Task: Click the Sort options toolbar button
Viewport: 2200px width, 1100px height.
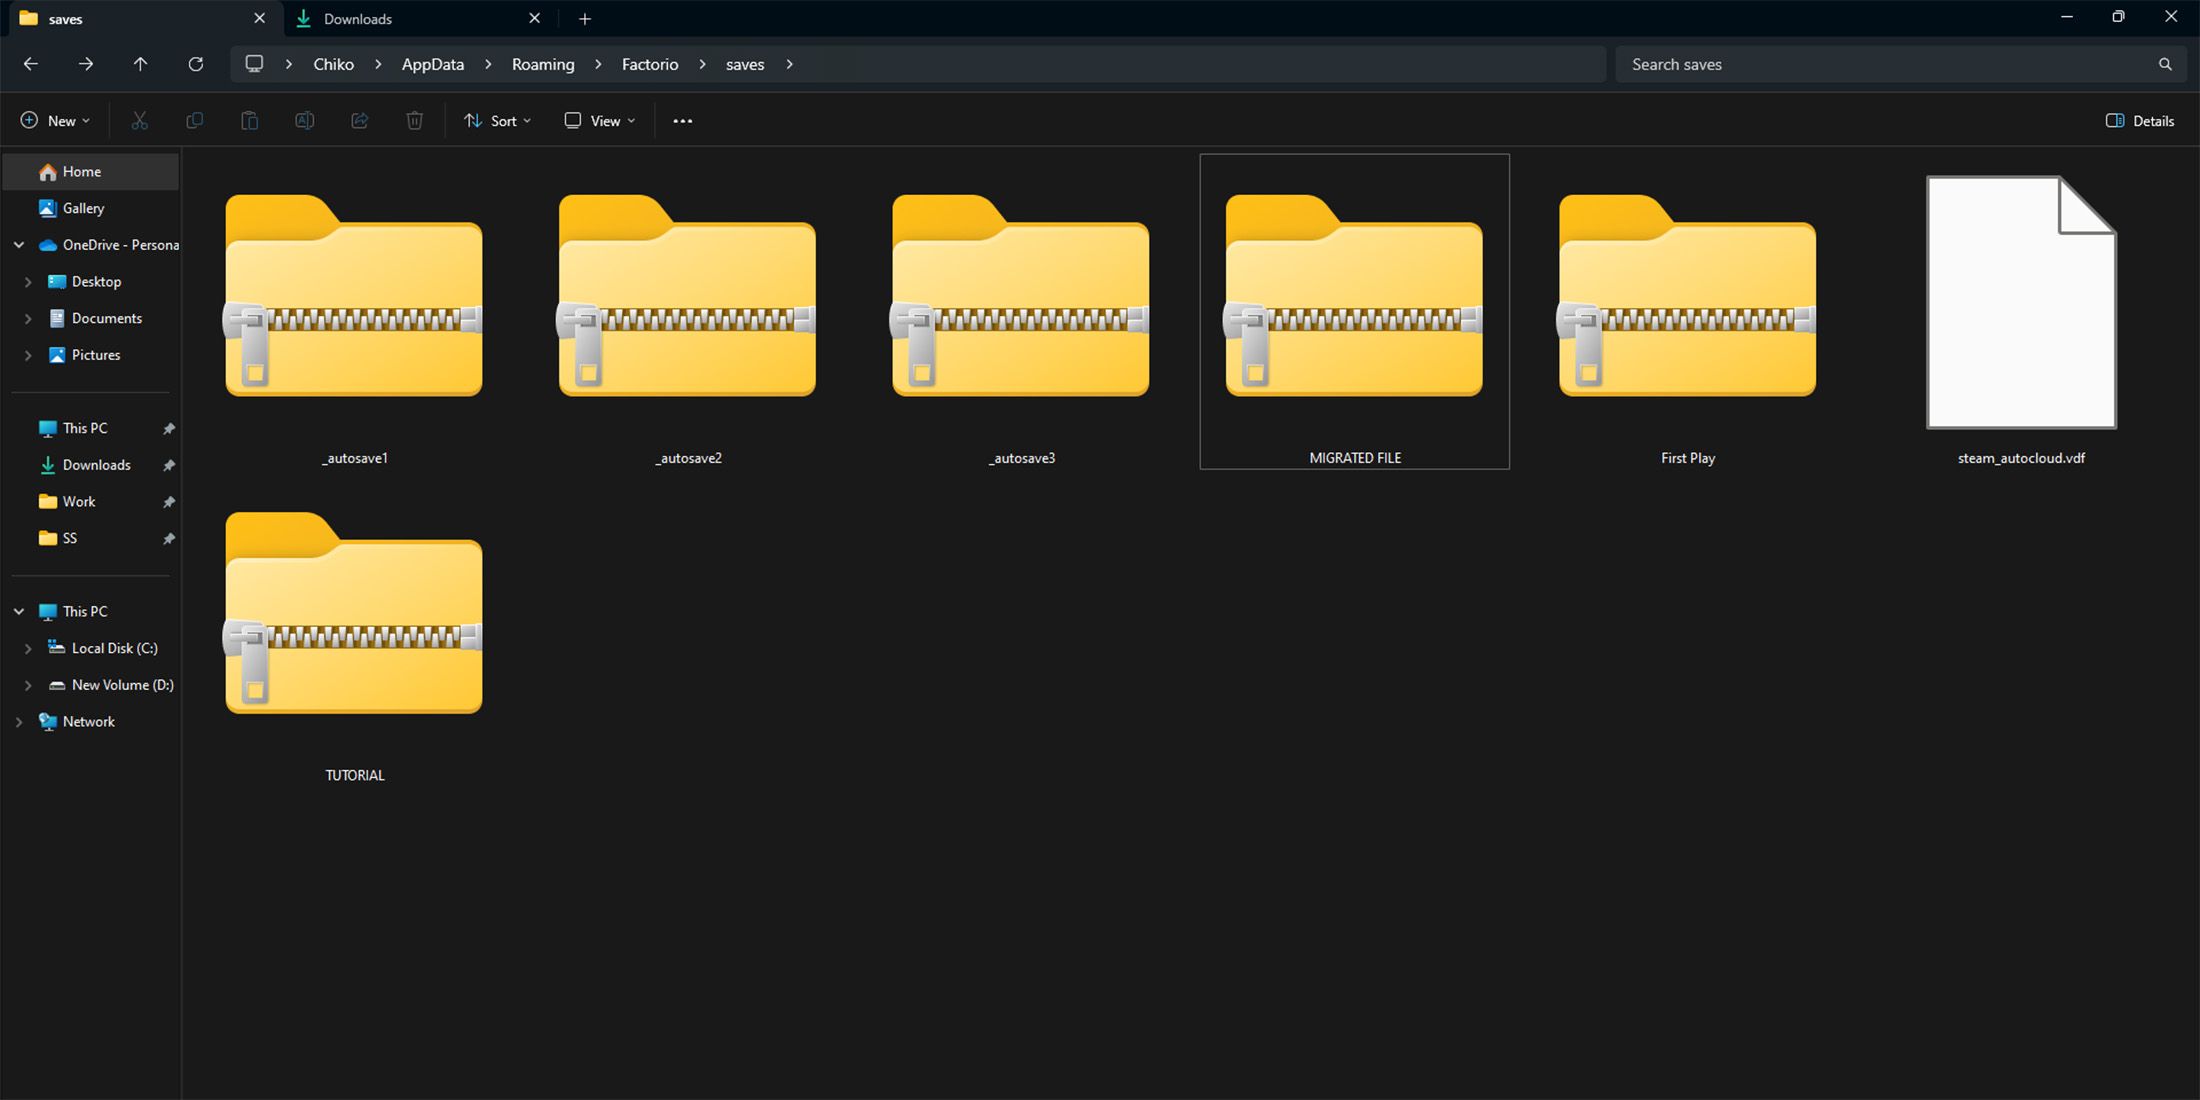Action: (x=498, y=119)
